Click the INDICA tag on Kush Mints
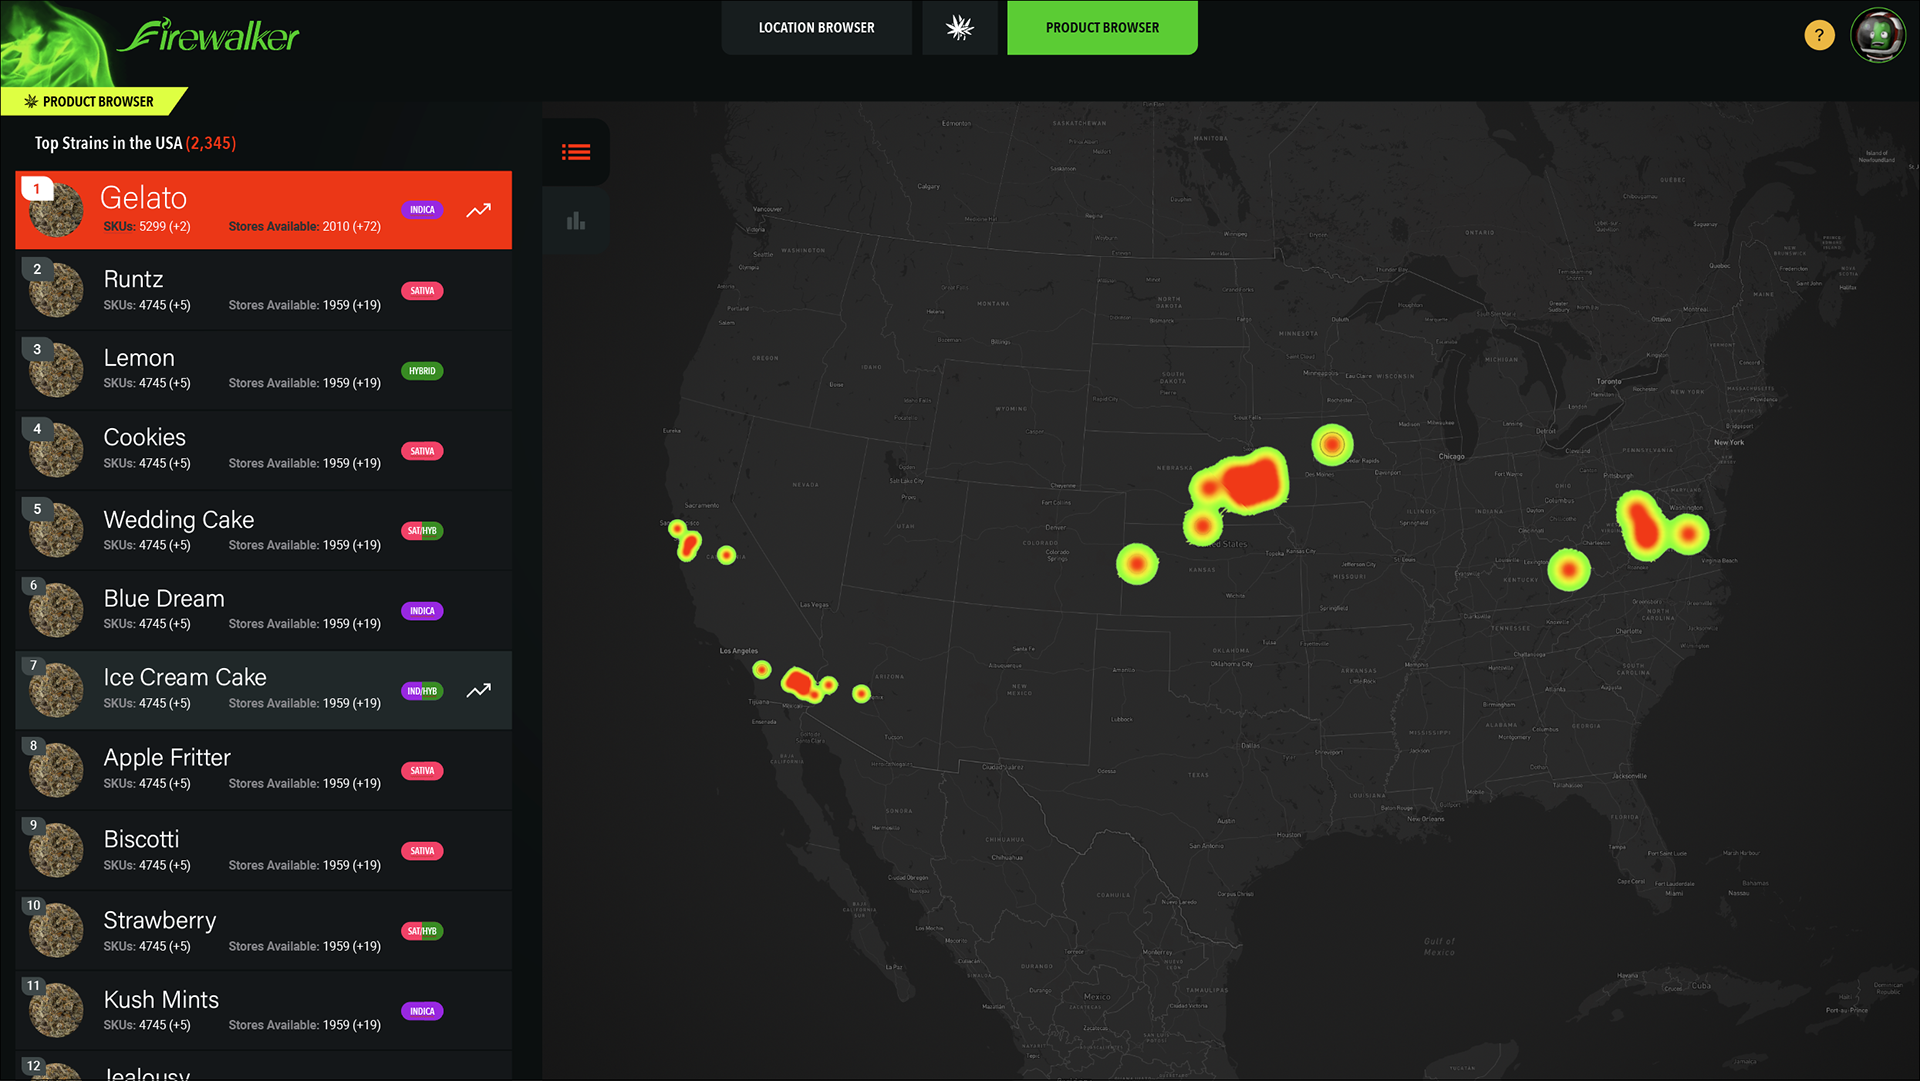 [x=422, y=1011]
